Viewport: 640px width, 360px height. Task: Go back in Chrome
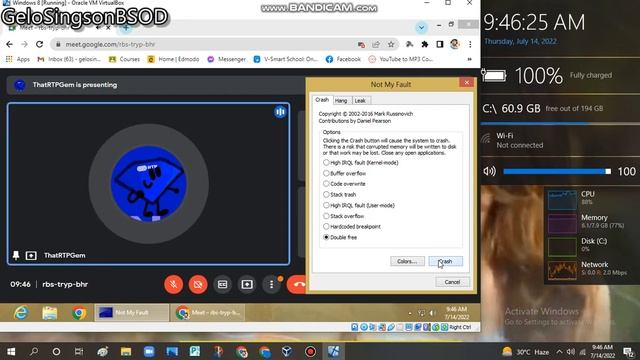point(9,44)
